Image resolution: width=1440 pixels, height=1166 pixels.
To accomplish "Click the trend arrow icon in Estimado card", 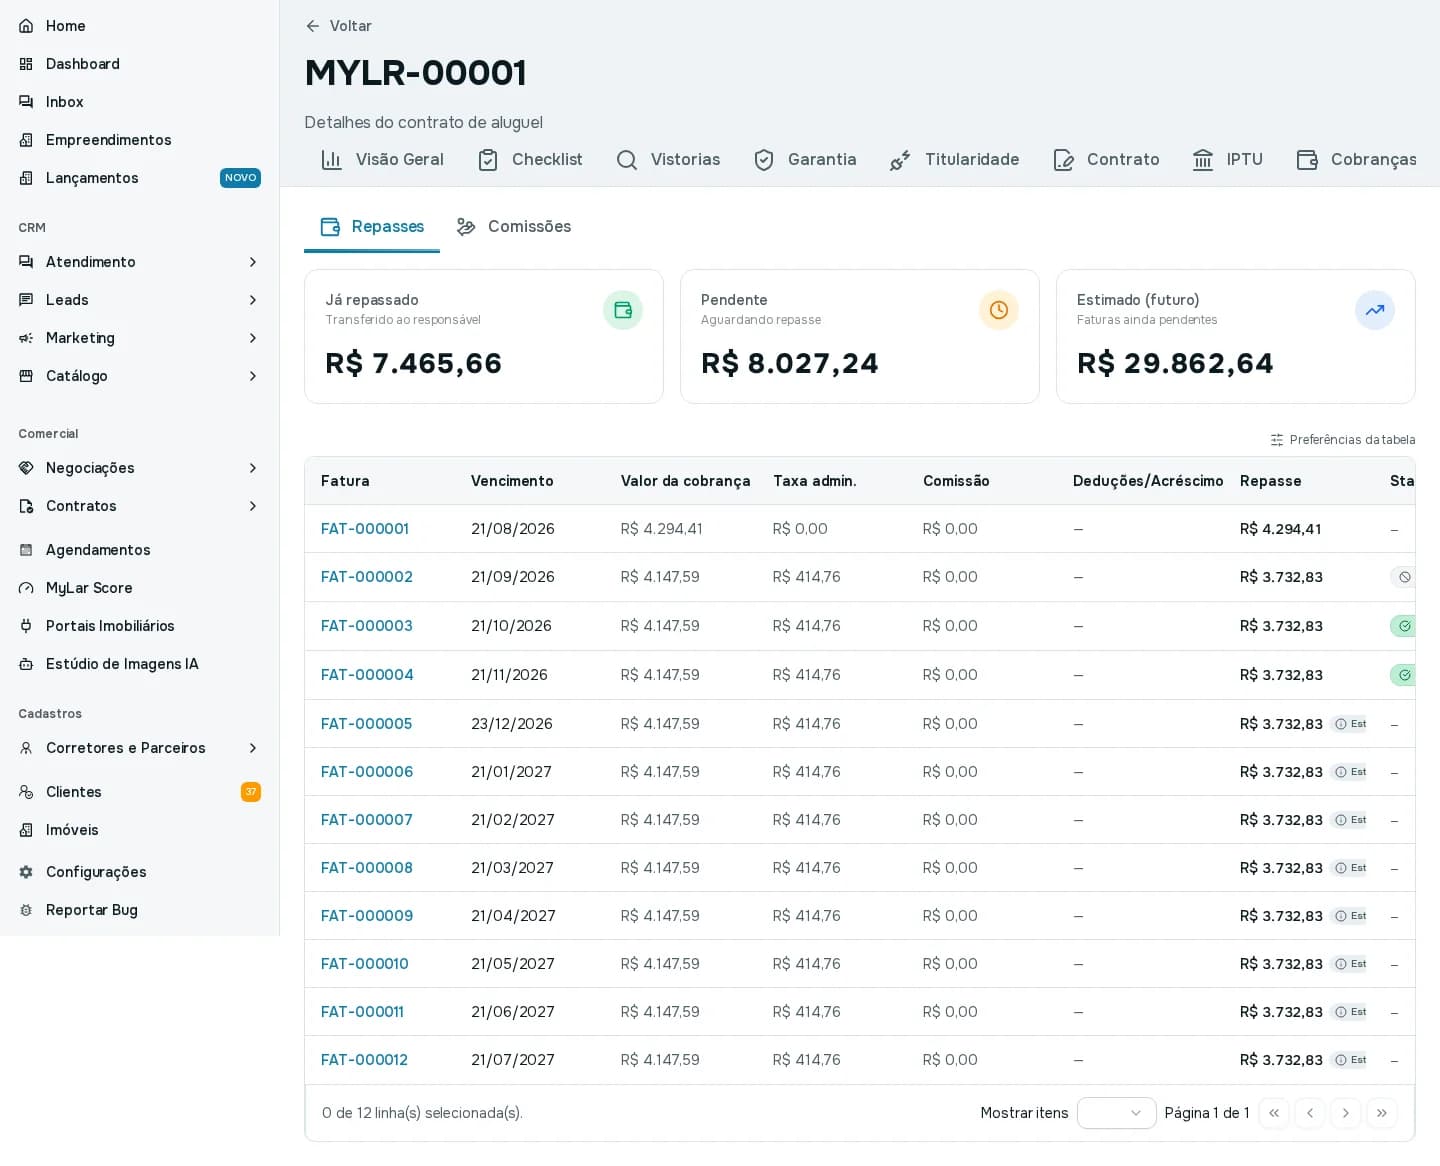I will coord(1375,310).
